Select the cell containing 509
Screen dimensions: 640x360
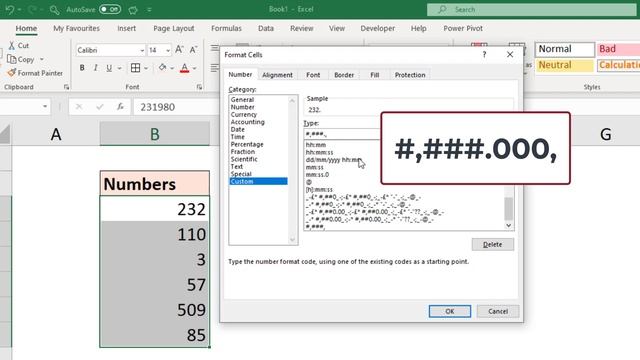(155, 310)
